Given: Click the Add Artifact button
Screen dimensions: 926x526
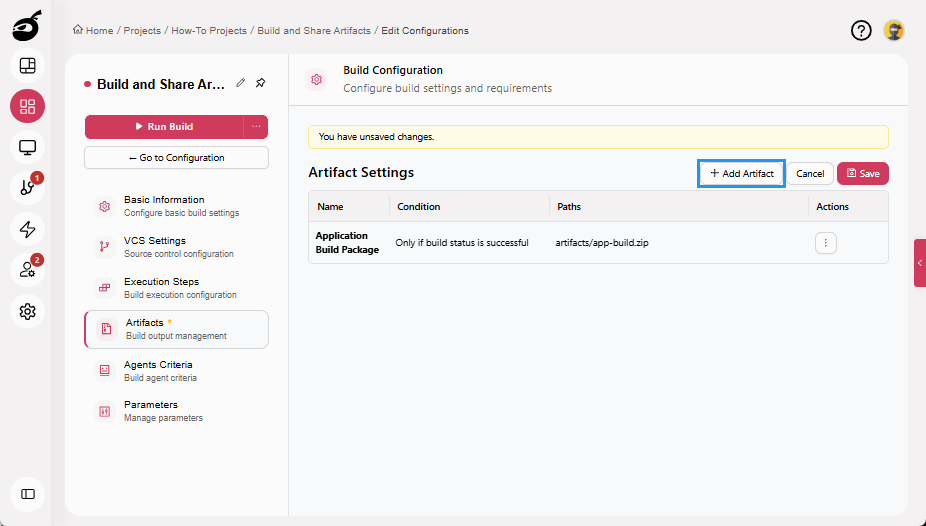Looking at the screenshot, I should pos(742,174).
